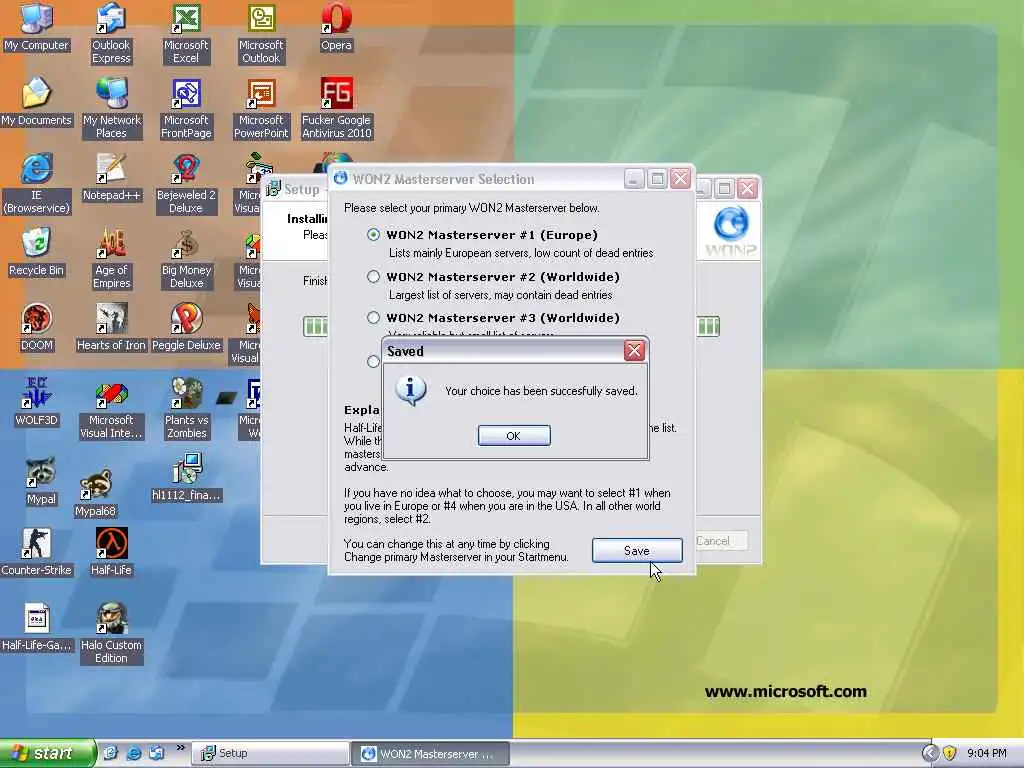Open the Antivirus 2010 FG icon
Viewport: 1024px width, 768px height.
(x=336, y=108)
